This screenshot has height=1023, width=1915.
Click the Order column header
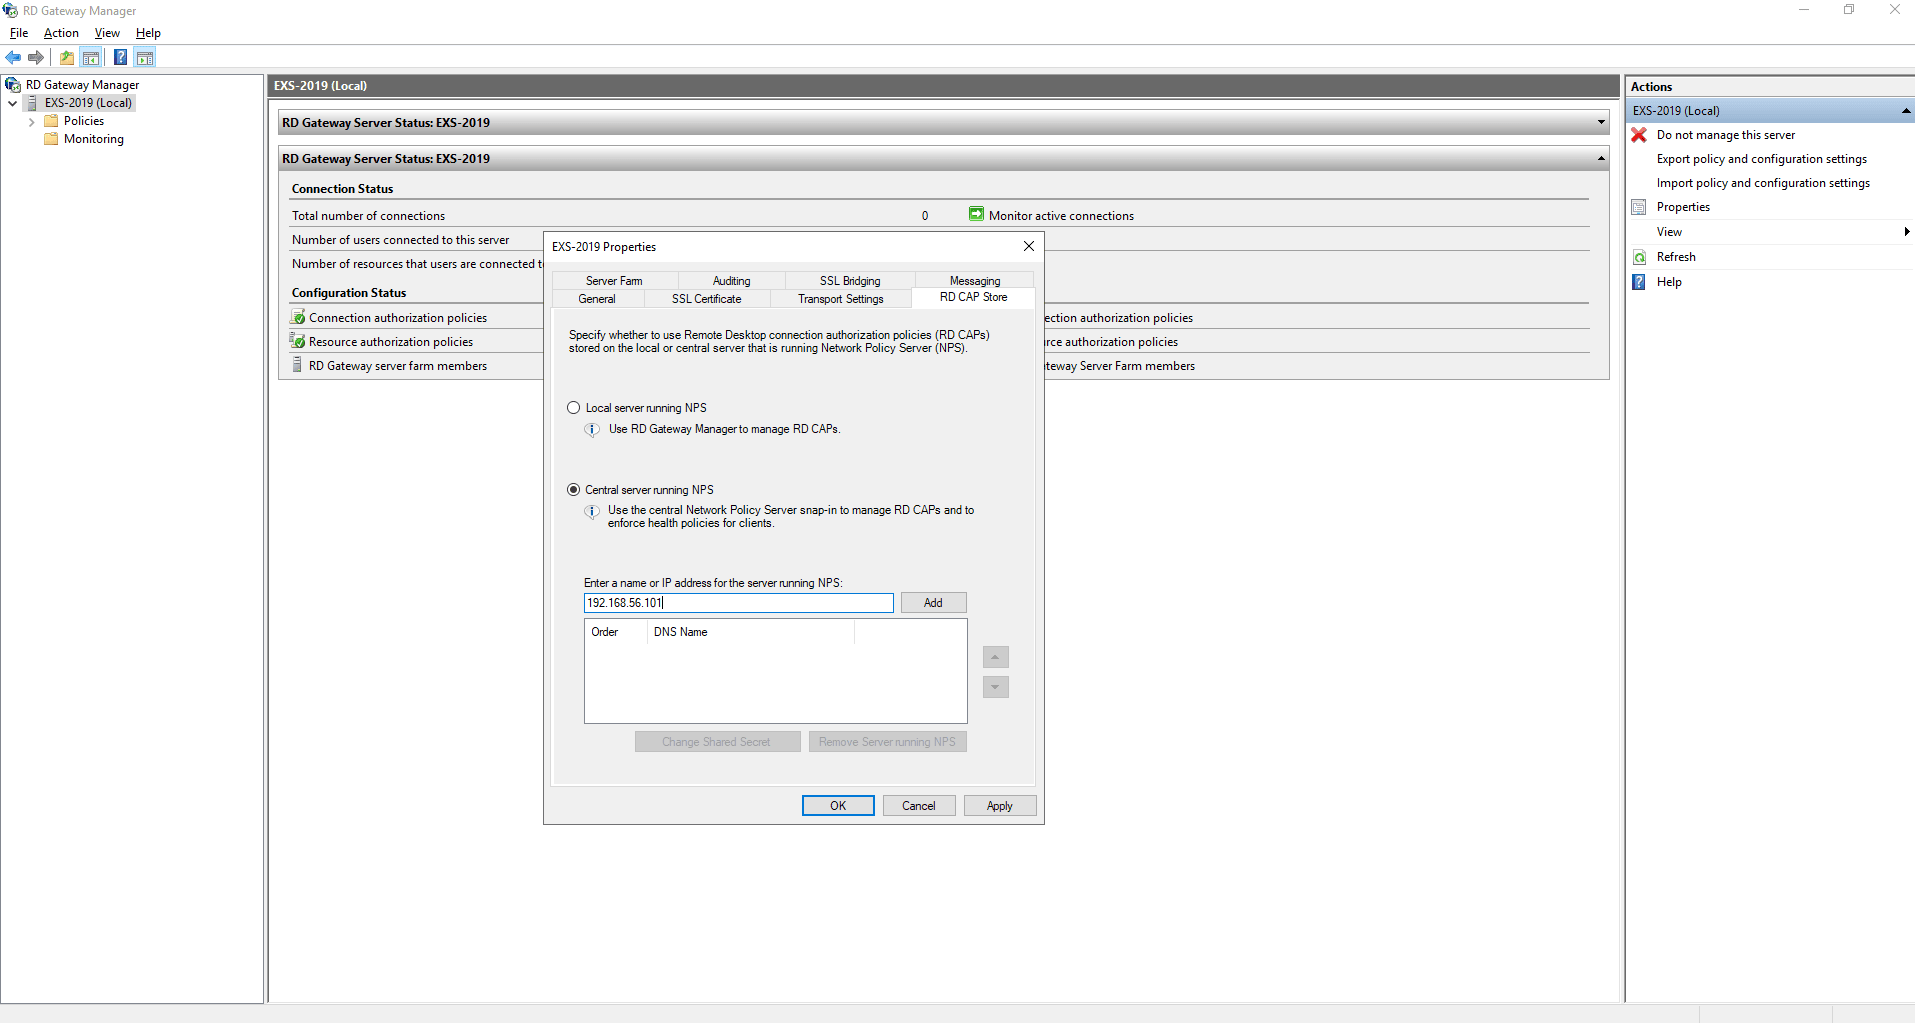616,632
